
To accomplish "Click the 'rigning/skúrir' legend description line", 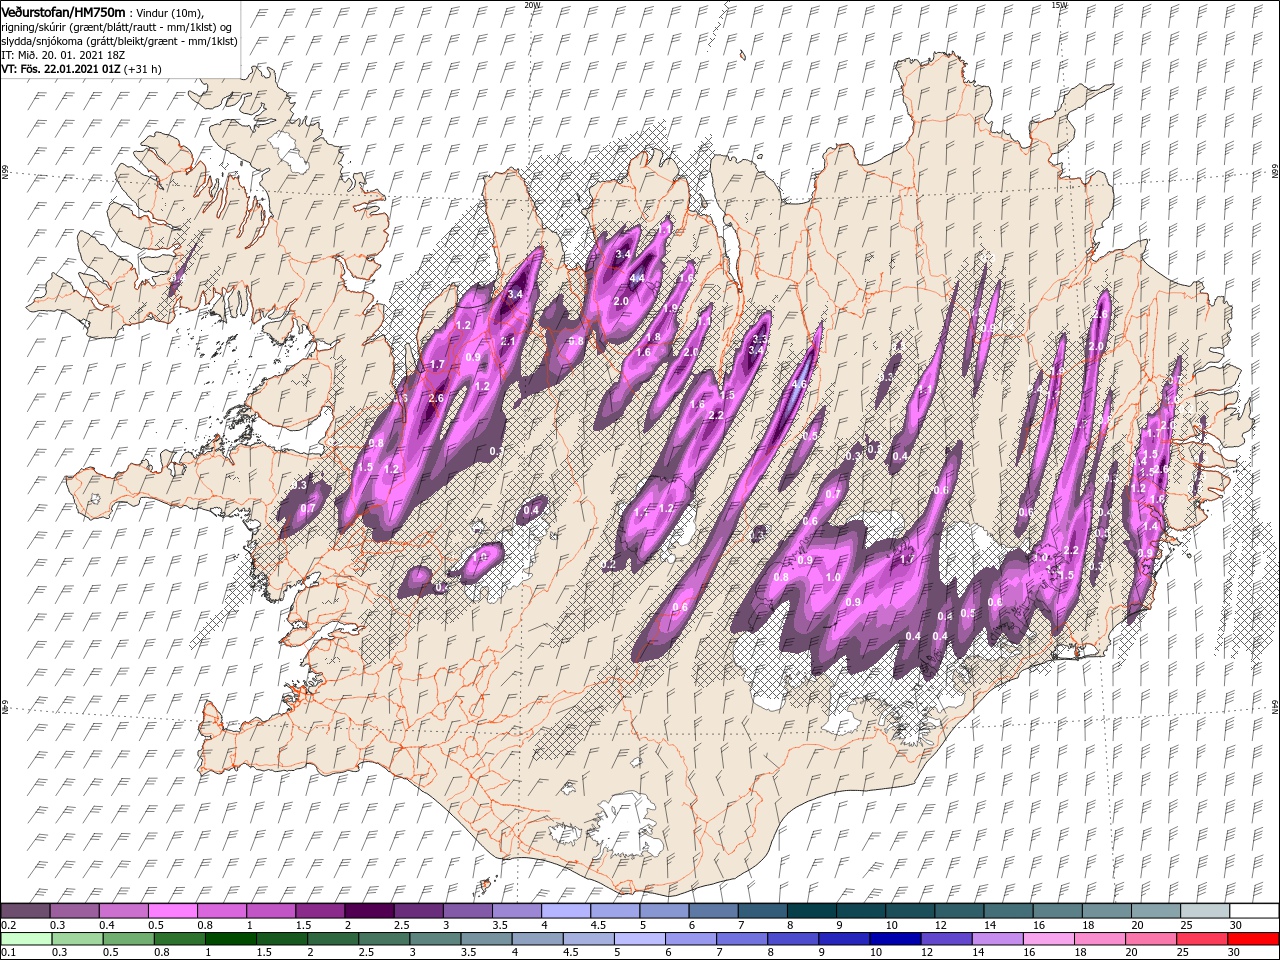I will (118, 27).
